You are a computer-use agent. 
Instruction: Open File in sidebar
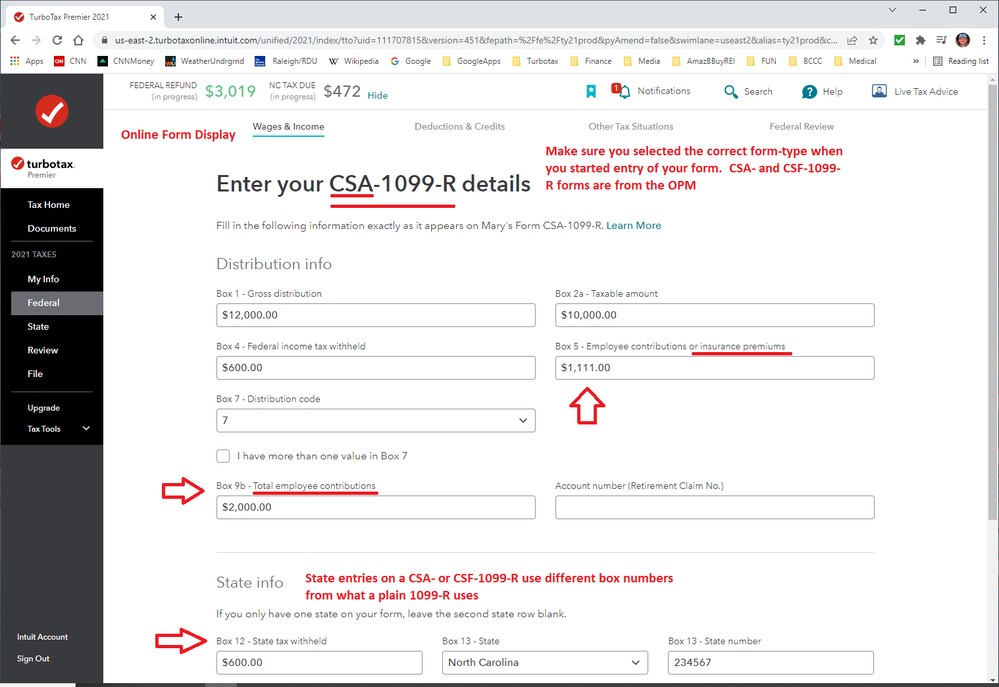pos(35,373)
